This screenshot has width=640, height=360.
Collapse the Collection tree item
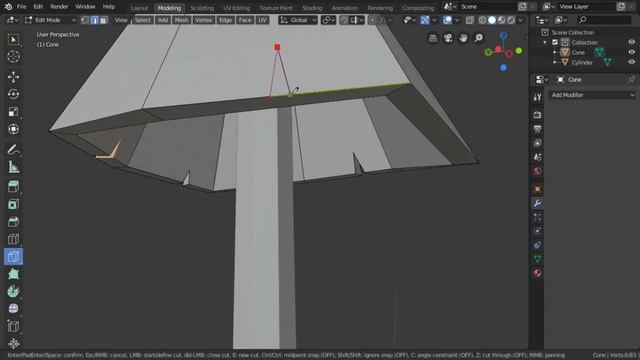tap(545, 42)
